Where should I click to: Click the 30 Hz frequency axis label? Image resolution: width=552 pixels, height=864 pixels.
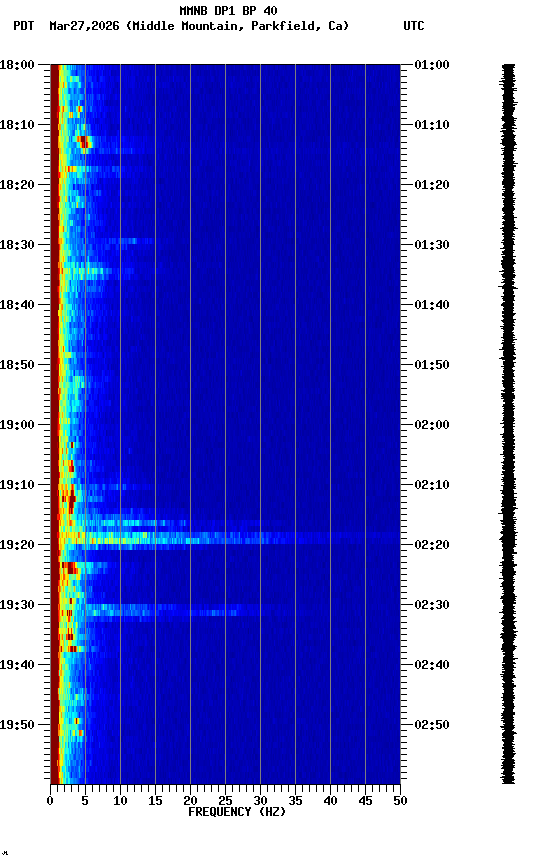[260, 801]
